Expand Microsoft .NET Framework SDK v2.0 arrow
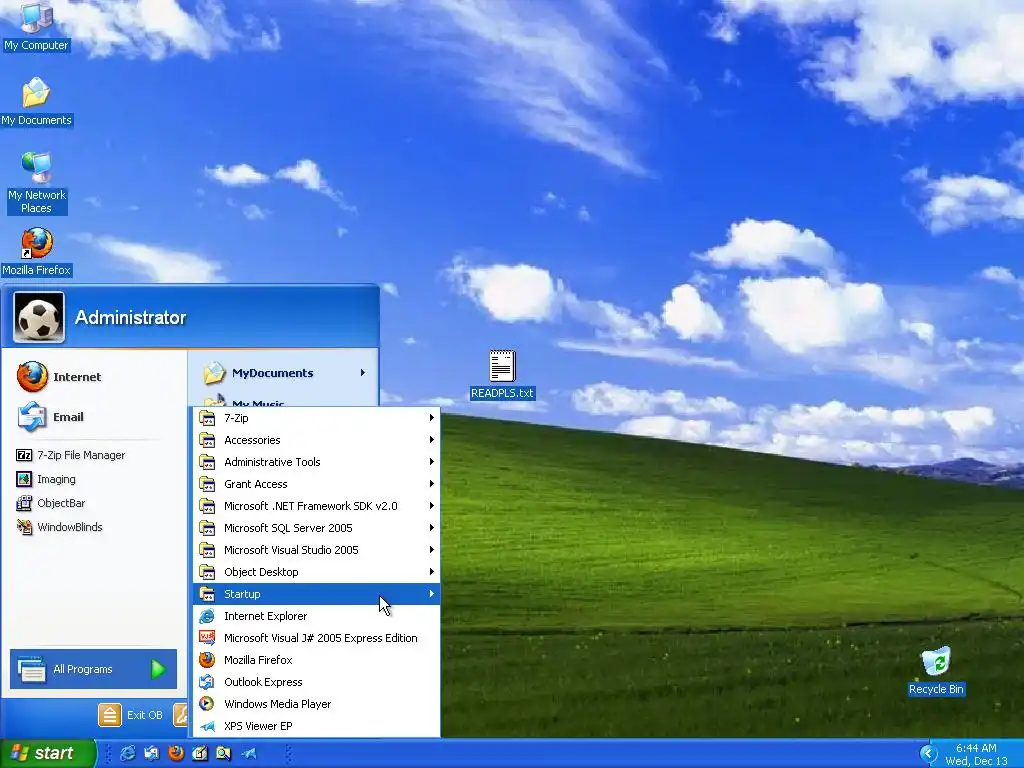 [x=432, y=506]
